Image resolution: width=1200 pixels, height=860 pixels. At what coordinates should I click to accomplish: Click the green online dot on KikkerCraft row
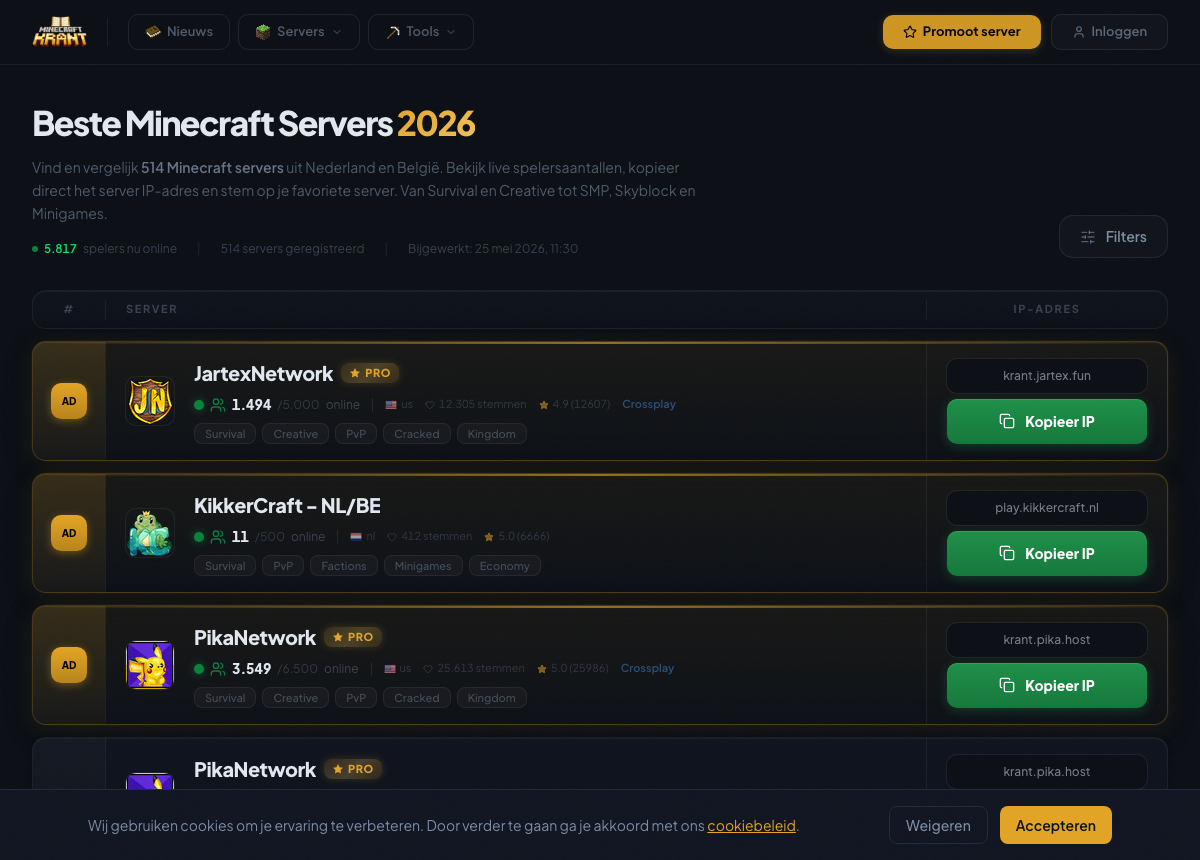pos(199,537)
